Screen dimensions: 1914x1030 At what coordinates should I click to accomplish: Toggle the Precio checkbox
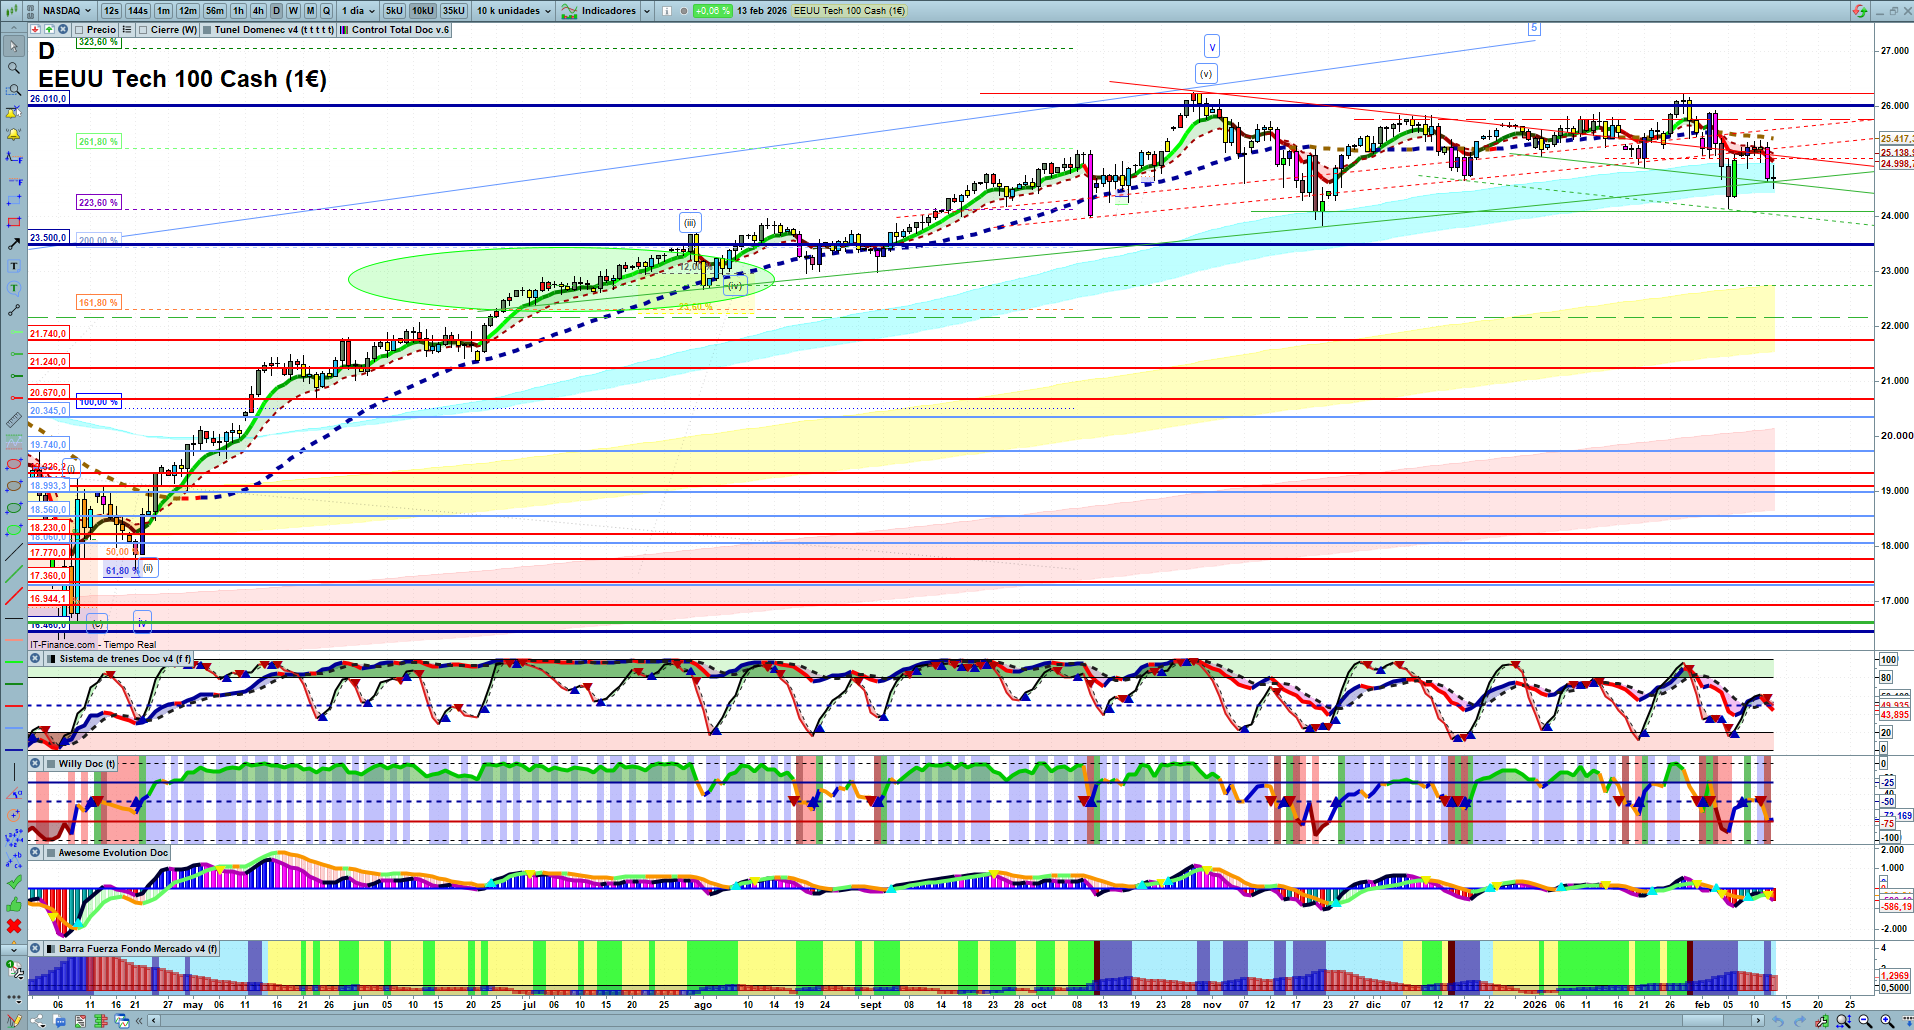point(80,30)
